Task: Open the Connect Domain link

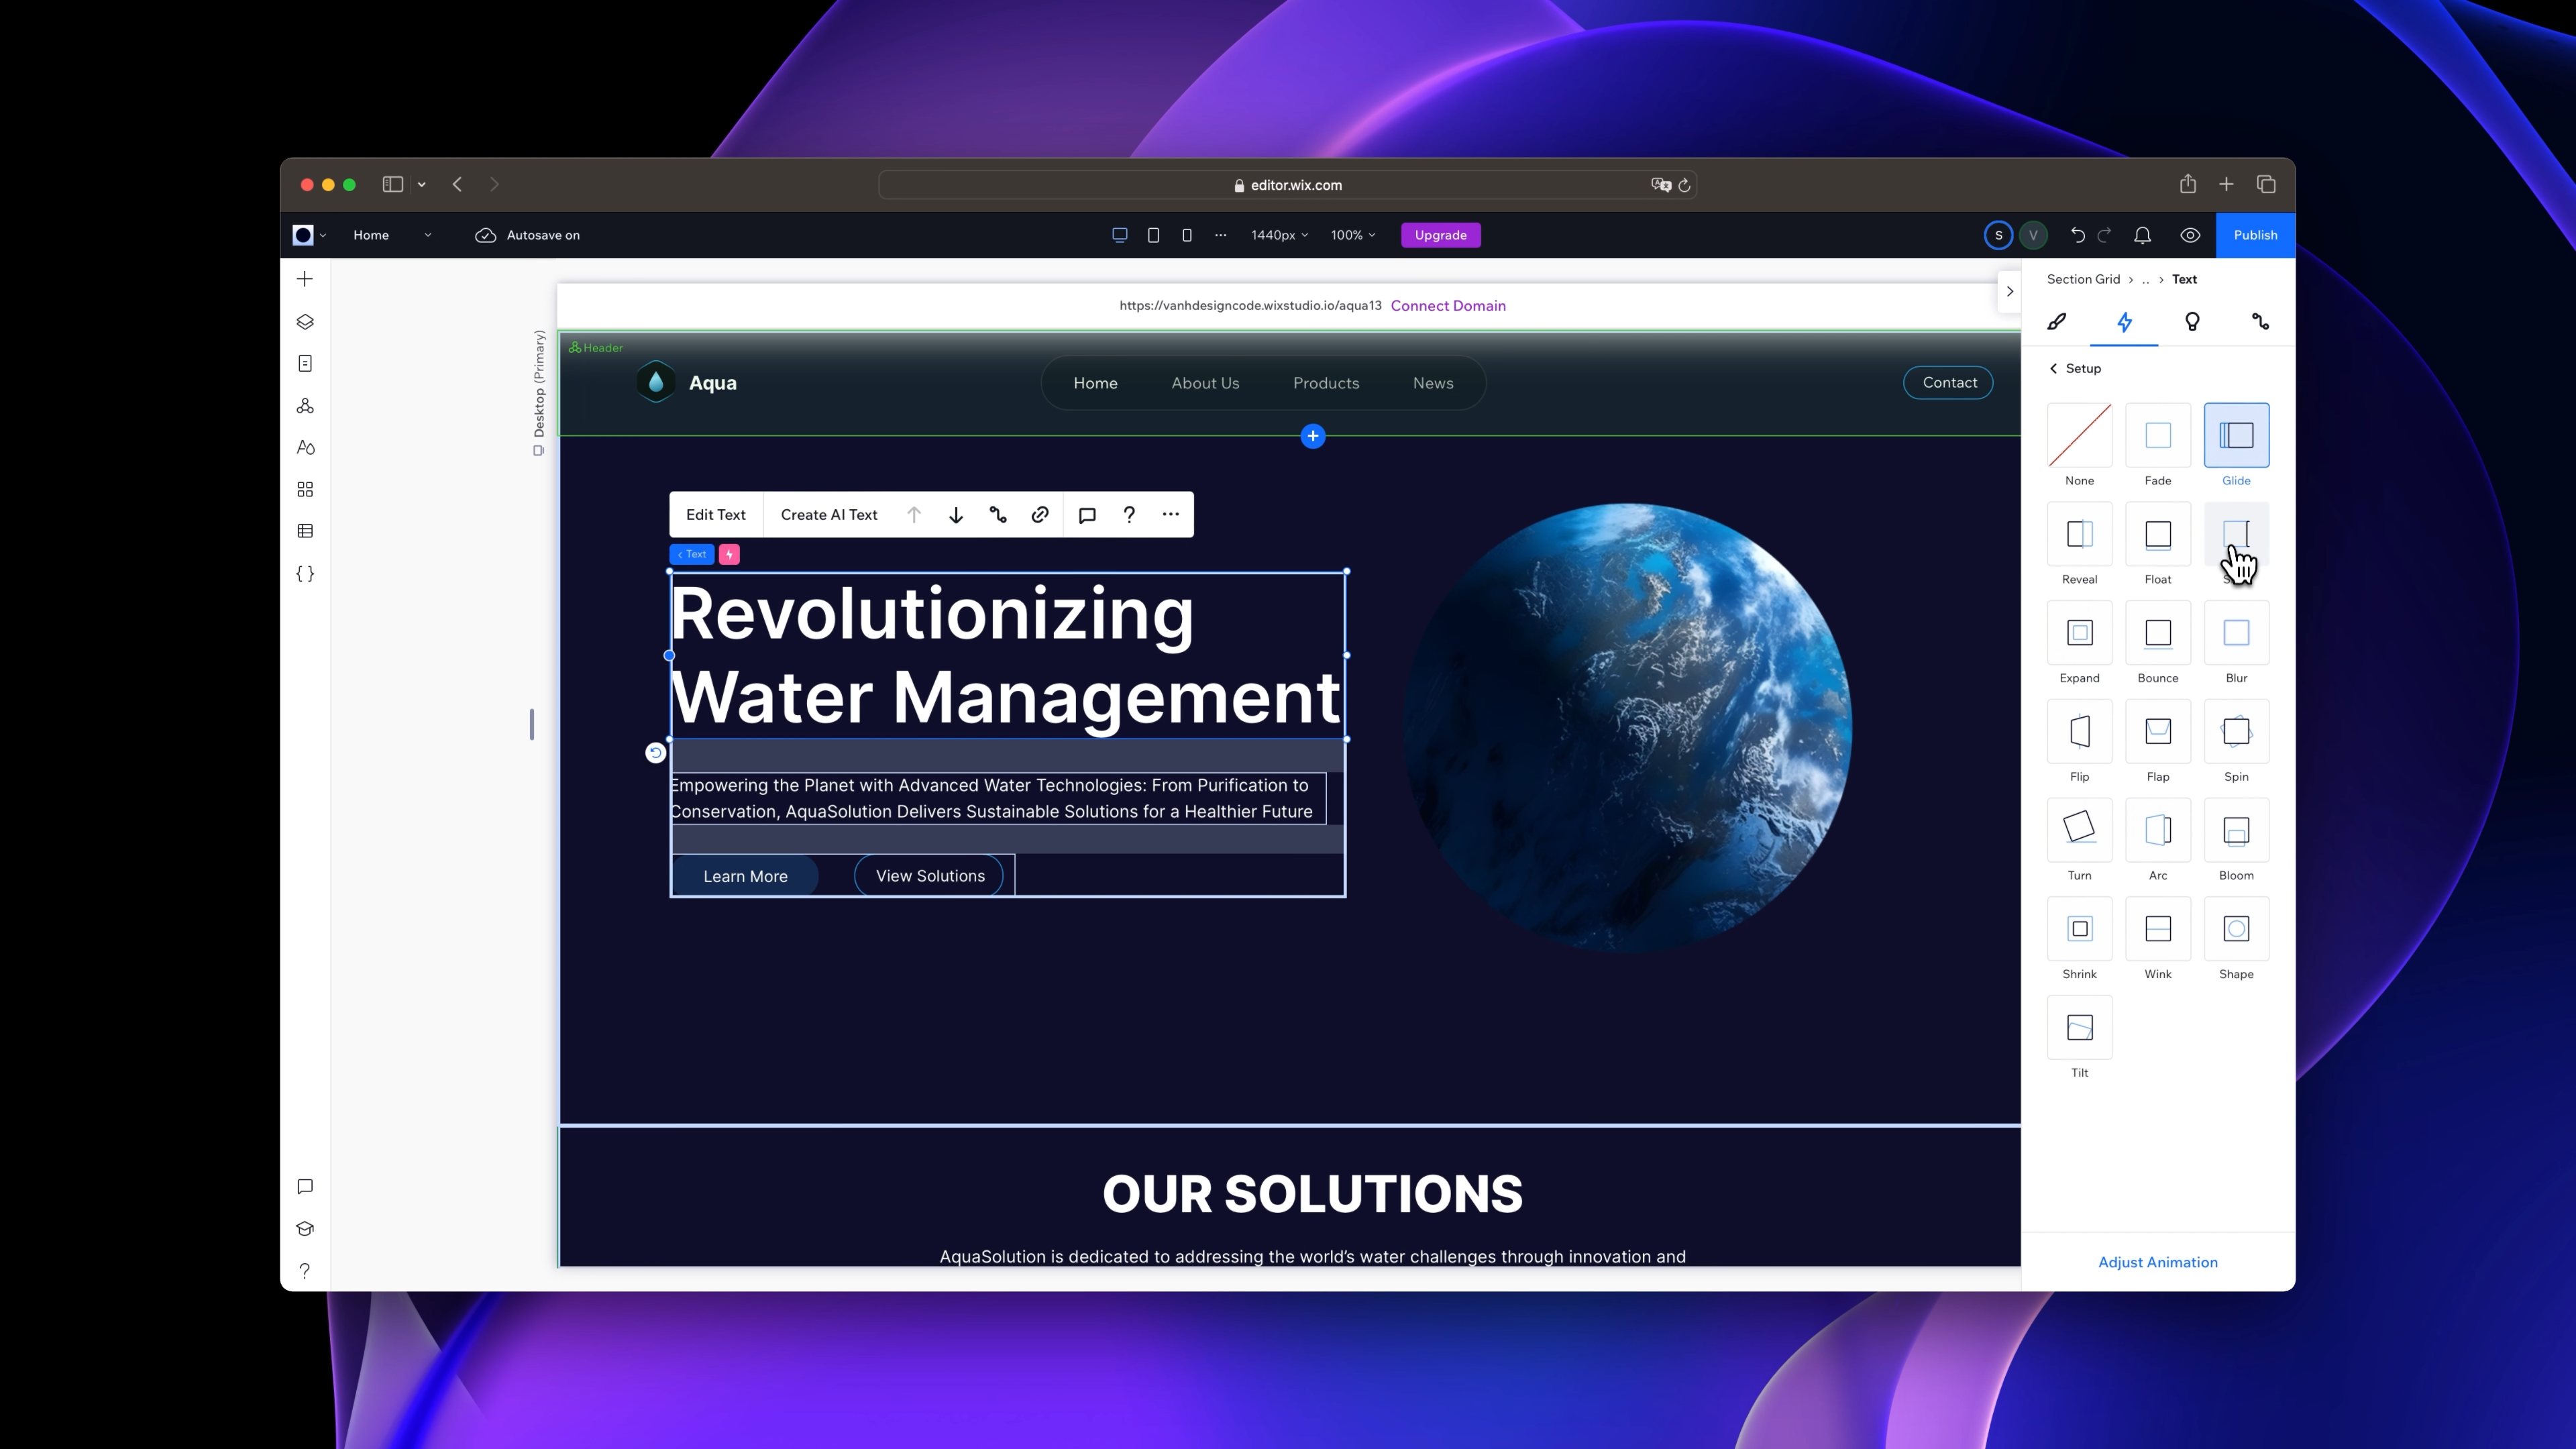Action: pyautogui.click(x=1447, y=306)
